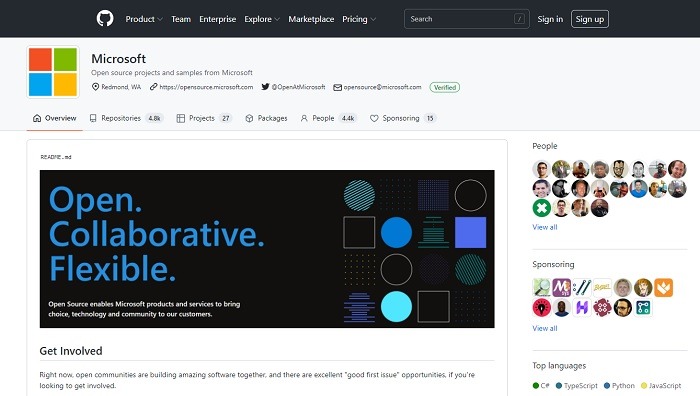The width and height of the screenshot is (700, 396).
Task: Click the package cube icon
Action: pos(249,118)
